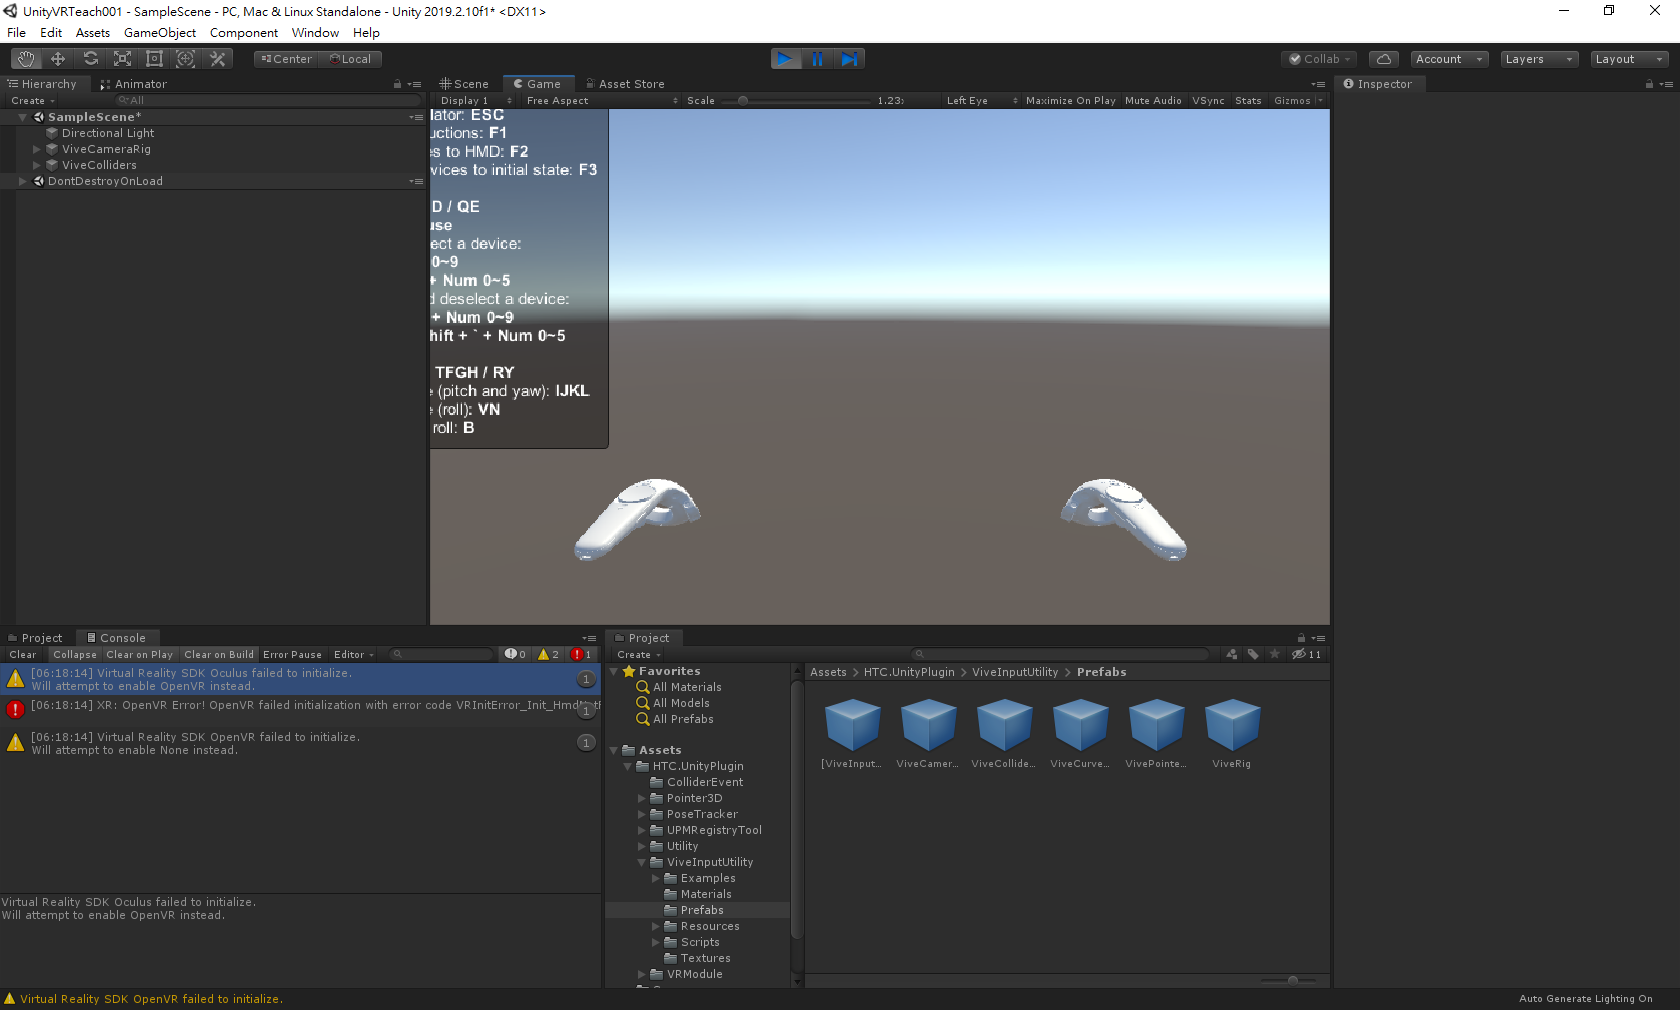Select the Directional Light object

click(x=108, y=133)
